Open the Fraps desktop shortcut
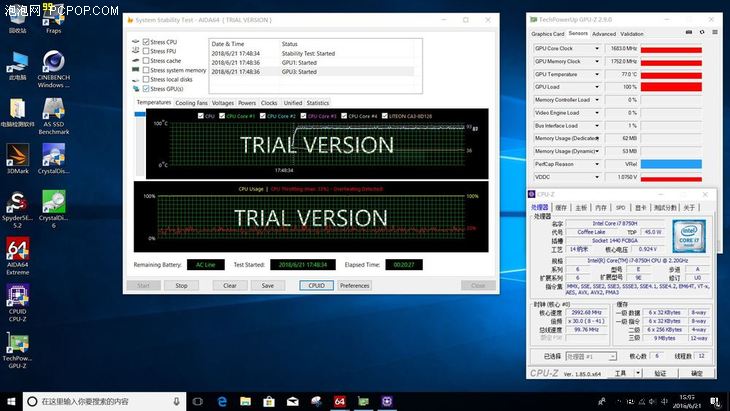730x411 pixels. (x=53, y=18)
